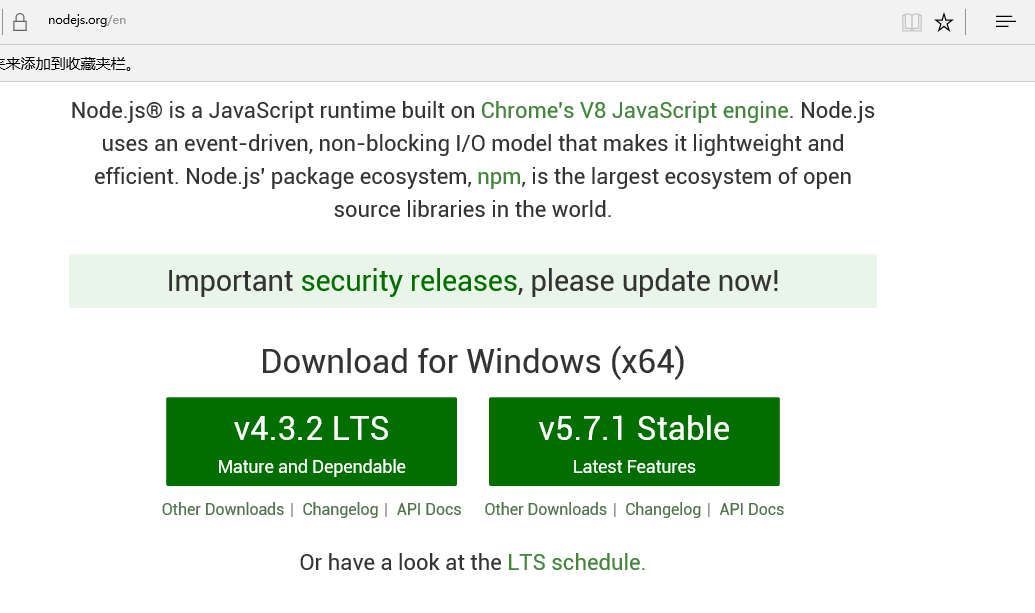Viewport: 1035px width, 613px height.
Task: Open API Docs under Stable button
Action: click(x=752, y=509)
